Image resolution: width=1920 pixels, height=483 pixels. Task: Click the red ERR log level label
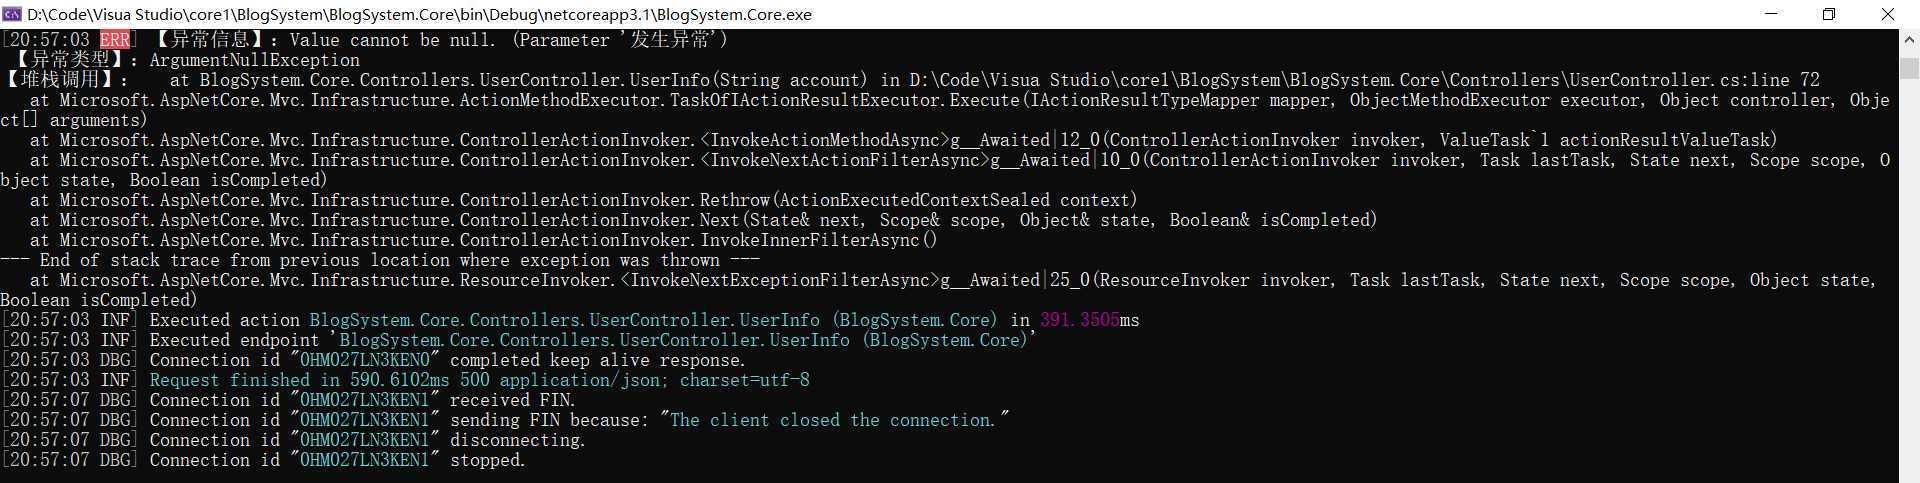(115, 40)
